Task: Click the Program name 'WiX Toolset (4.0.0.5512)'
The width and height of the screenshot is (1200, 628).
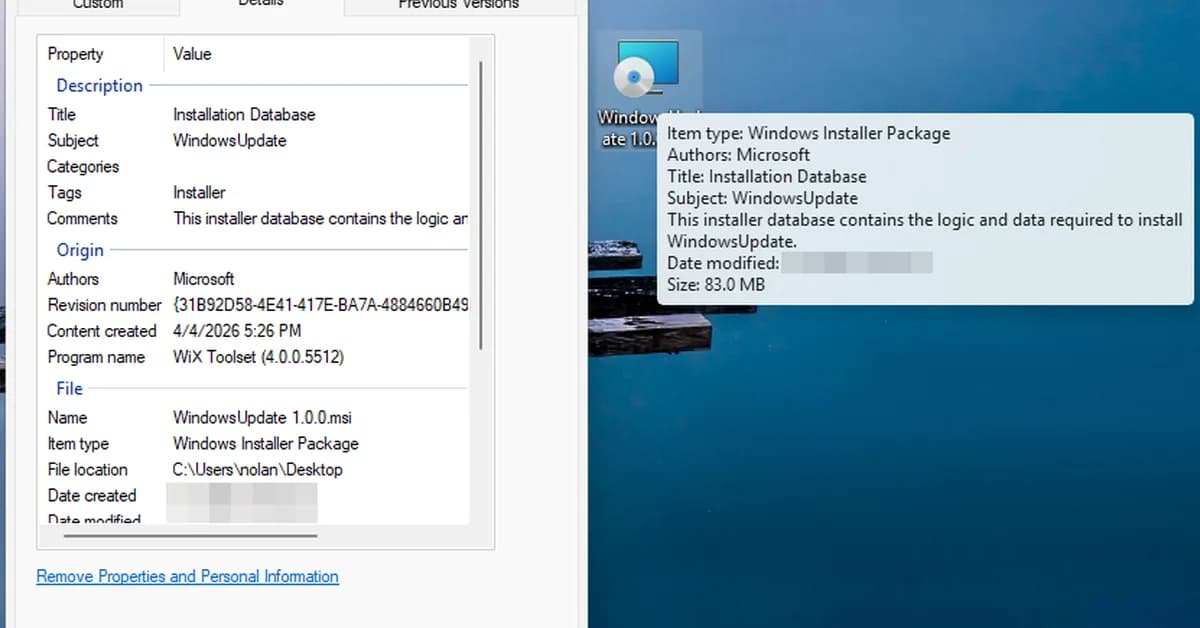Action: pos(258,357)
